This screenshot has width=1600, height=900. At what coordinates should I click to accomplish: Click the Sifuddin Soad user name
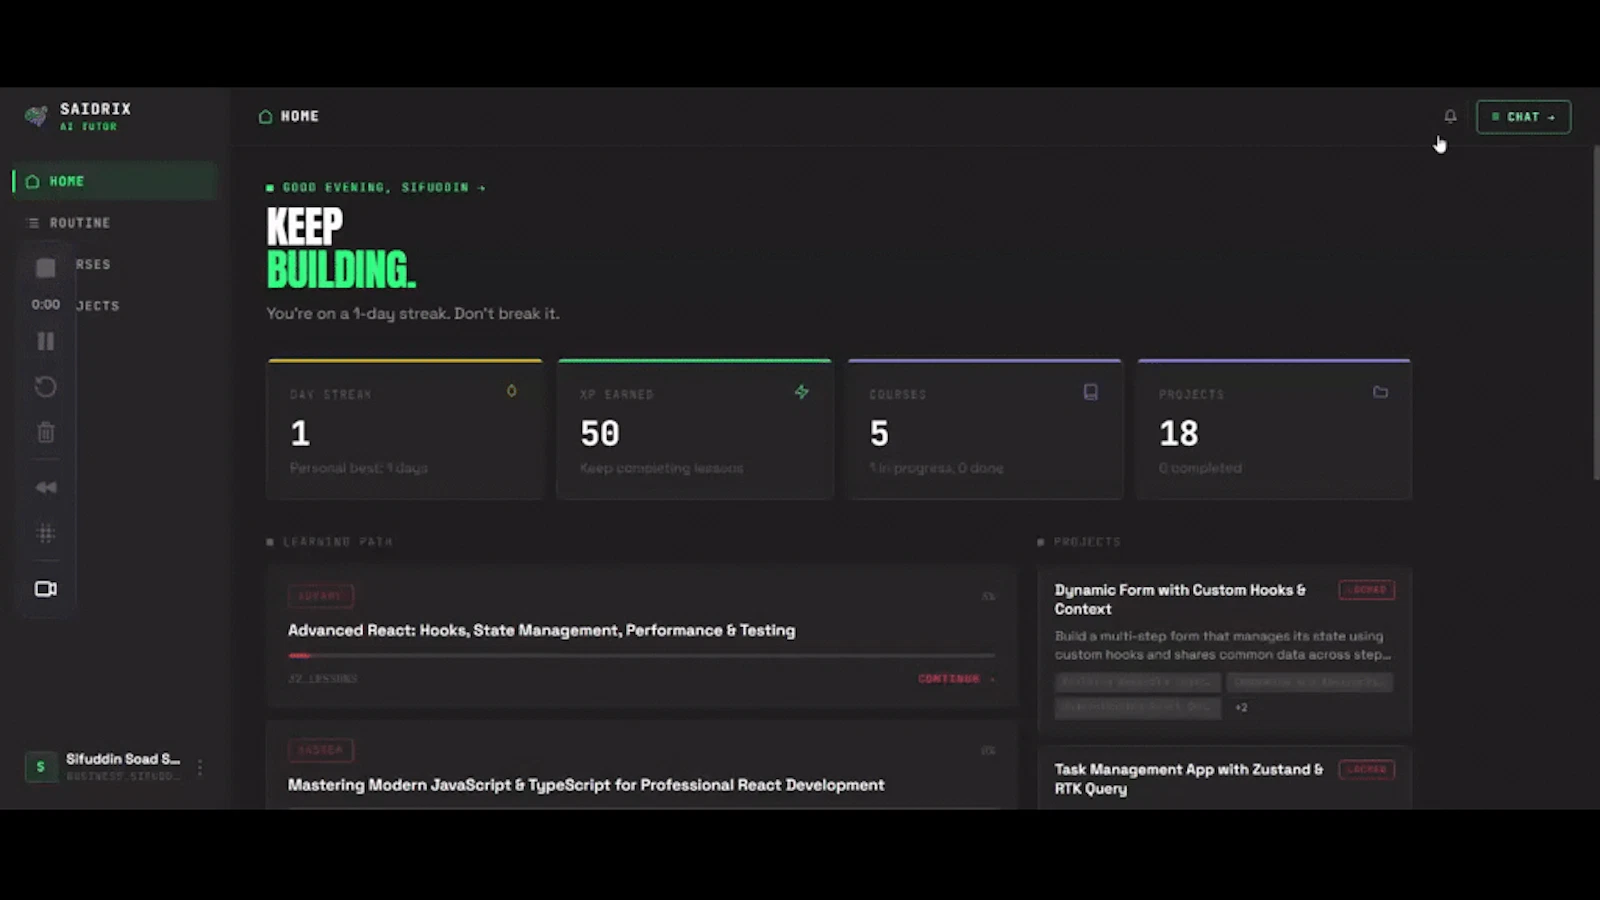coord(123,759)
